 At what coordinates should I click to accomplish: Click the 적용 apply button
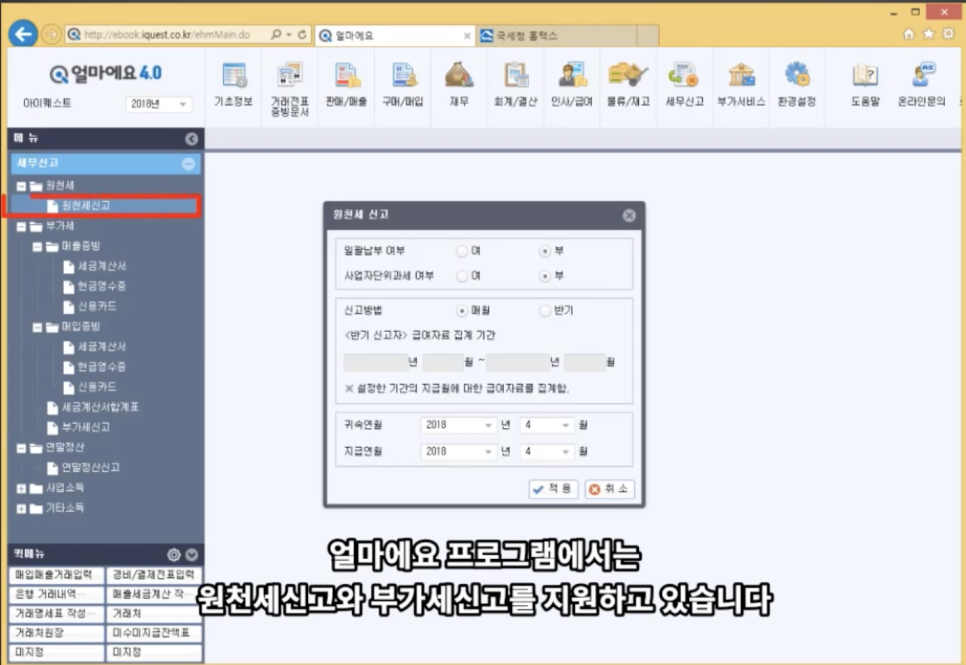coord(553,489)
